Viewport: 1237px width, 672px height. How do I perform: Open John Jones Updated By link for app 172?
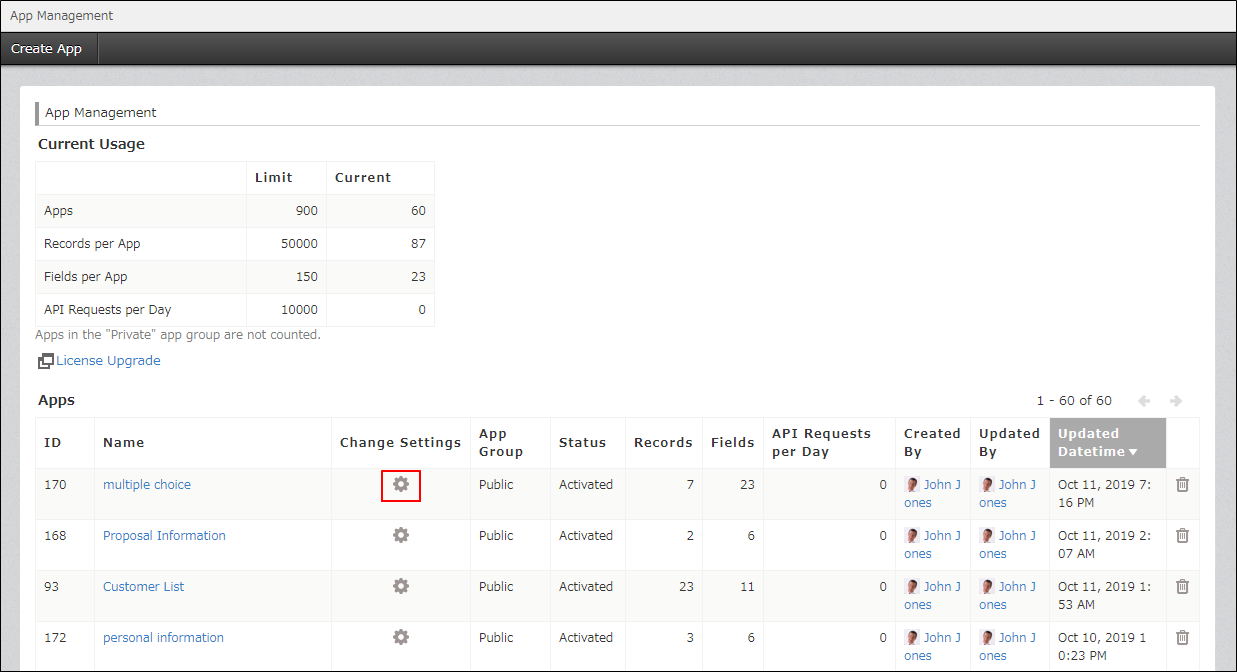coord(1007,646)
